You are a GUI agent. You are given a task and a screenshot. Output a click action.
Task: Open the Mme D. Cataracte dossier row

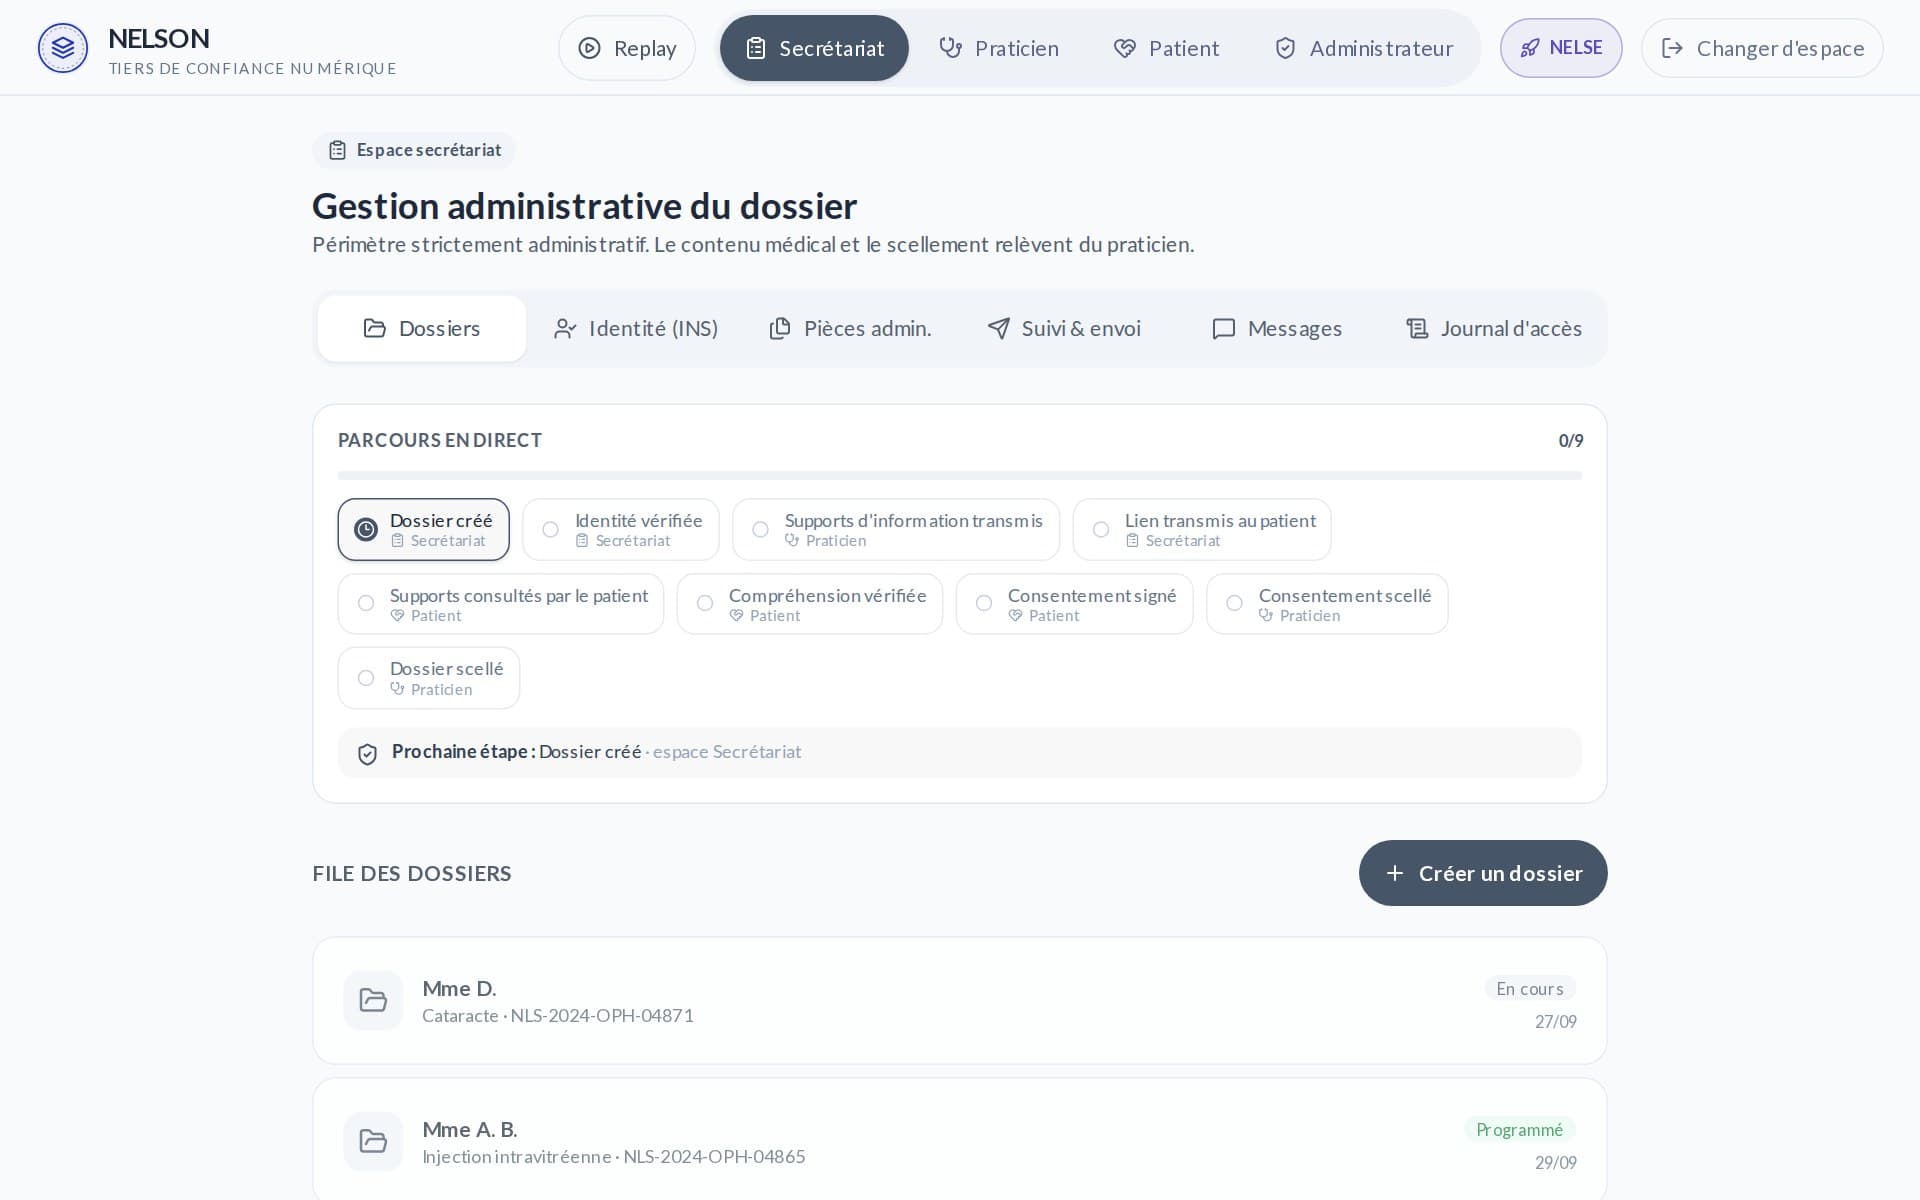(x=960, y=1000)
